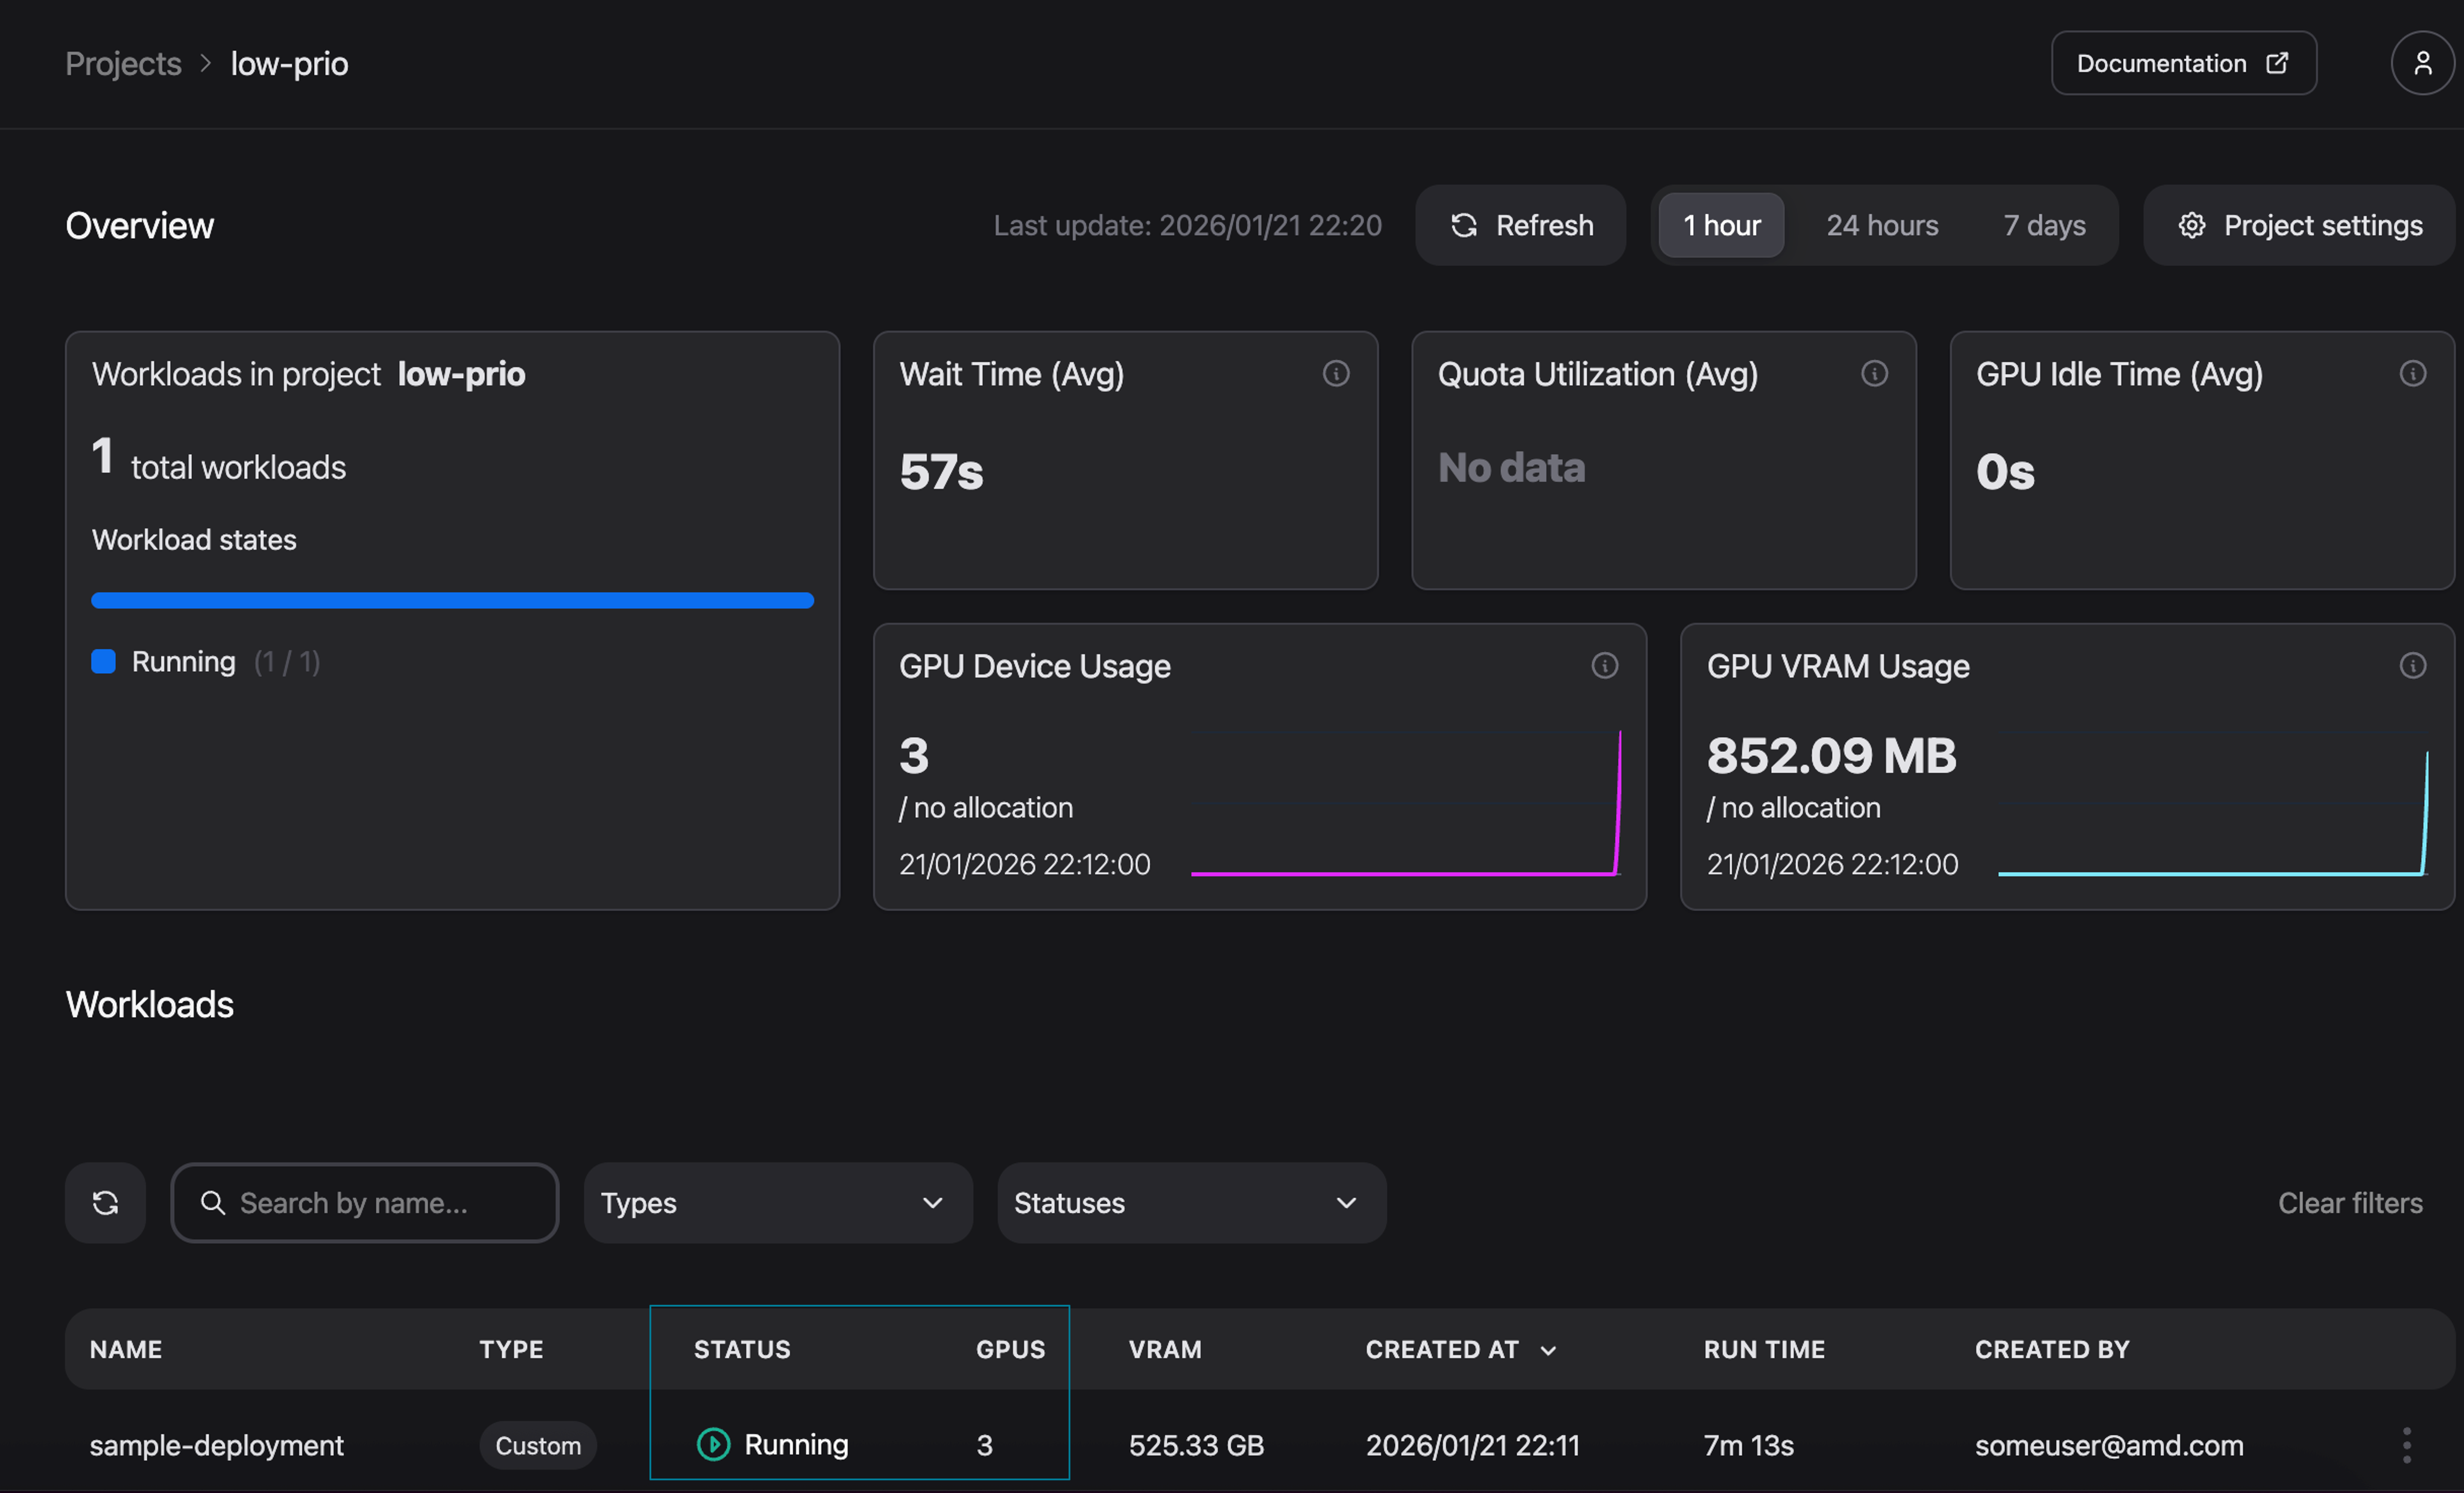Image resolution: width=2464 pixels, height=1493 pixels.
Task: Open Project settings
Action: pos(2299,225)
